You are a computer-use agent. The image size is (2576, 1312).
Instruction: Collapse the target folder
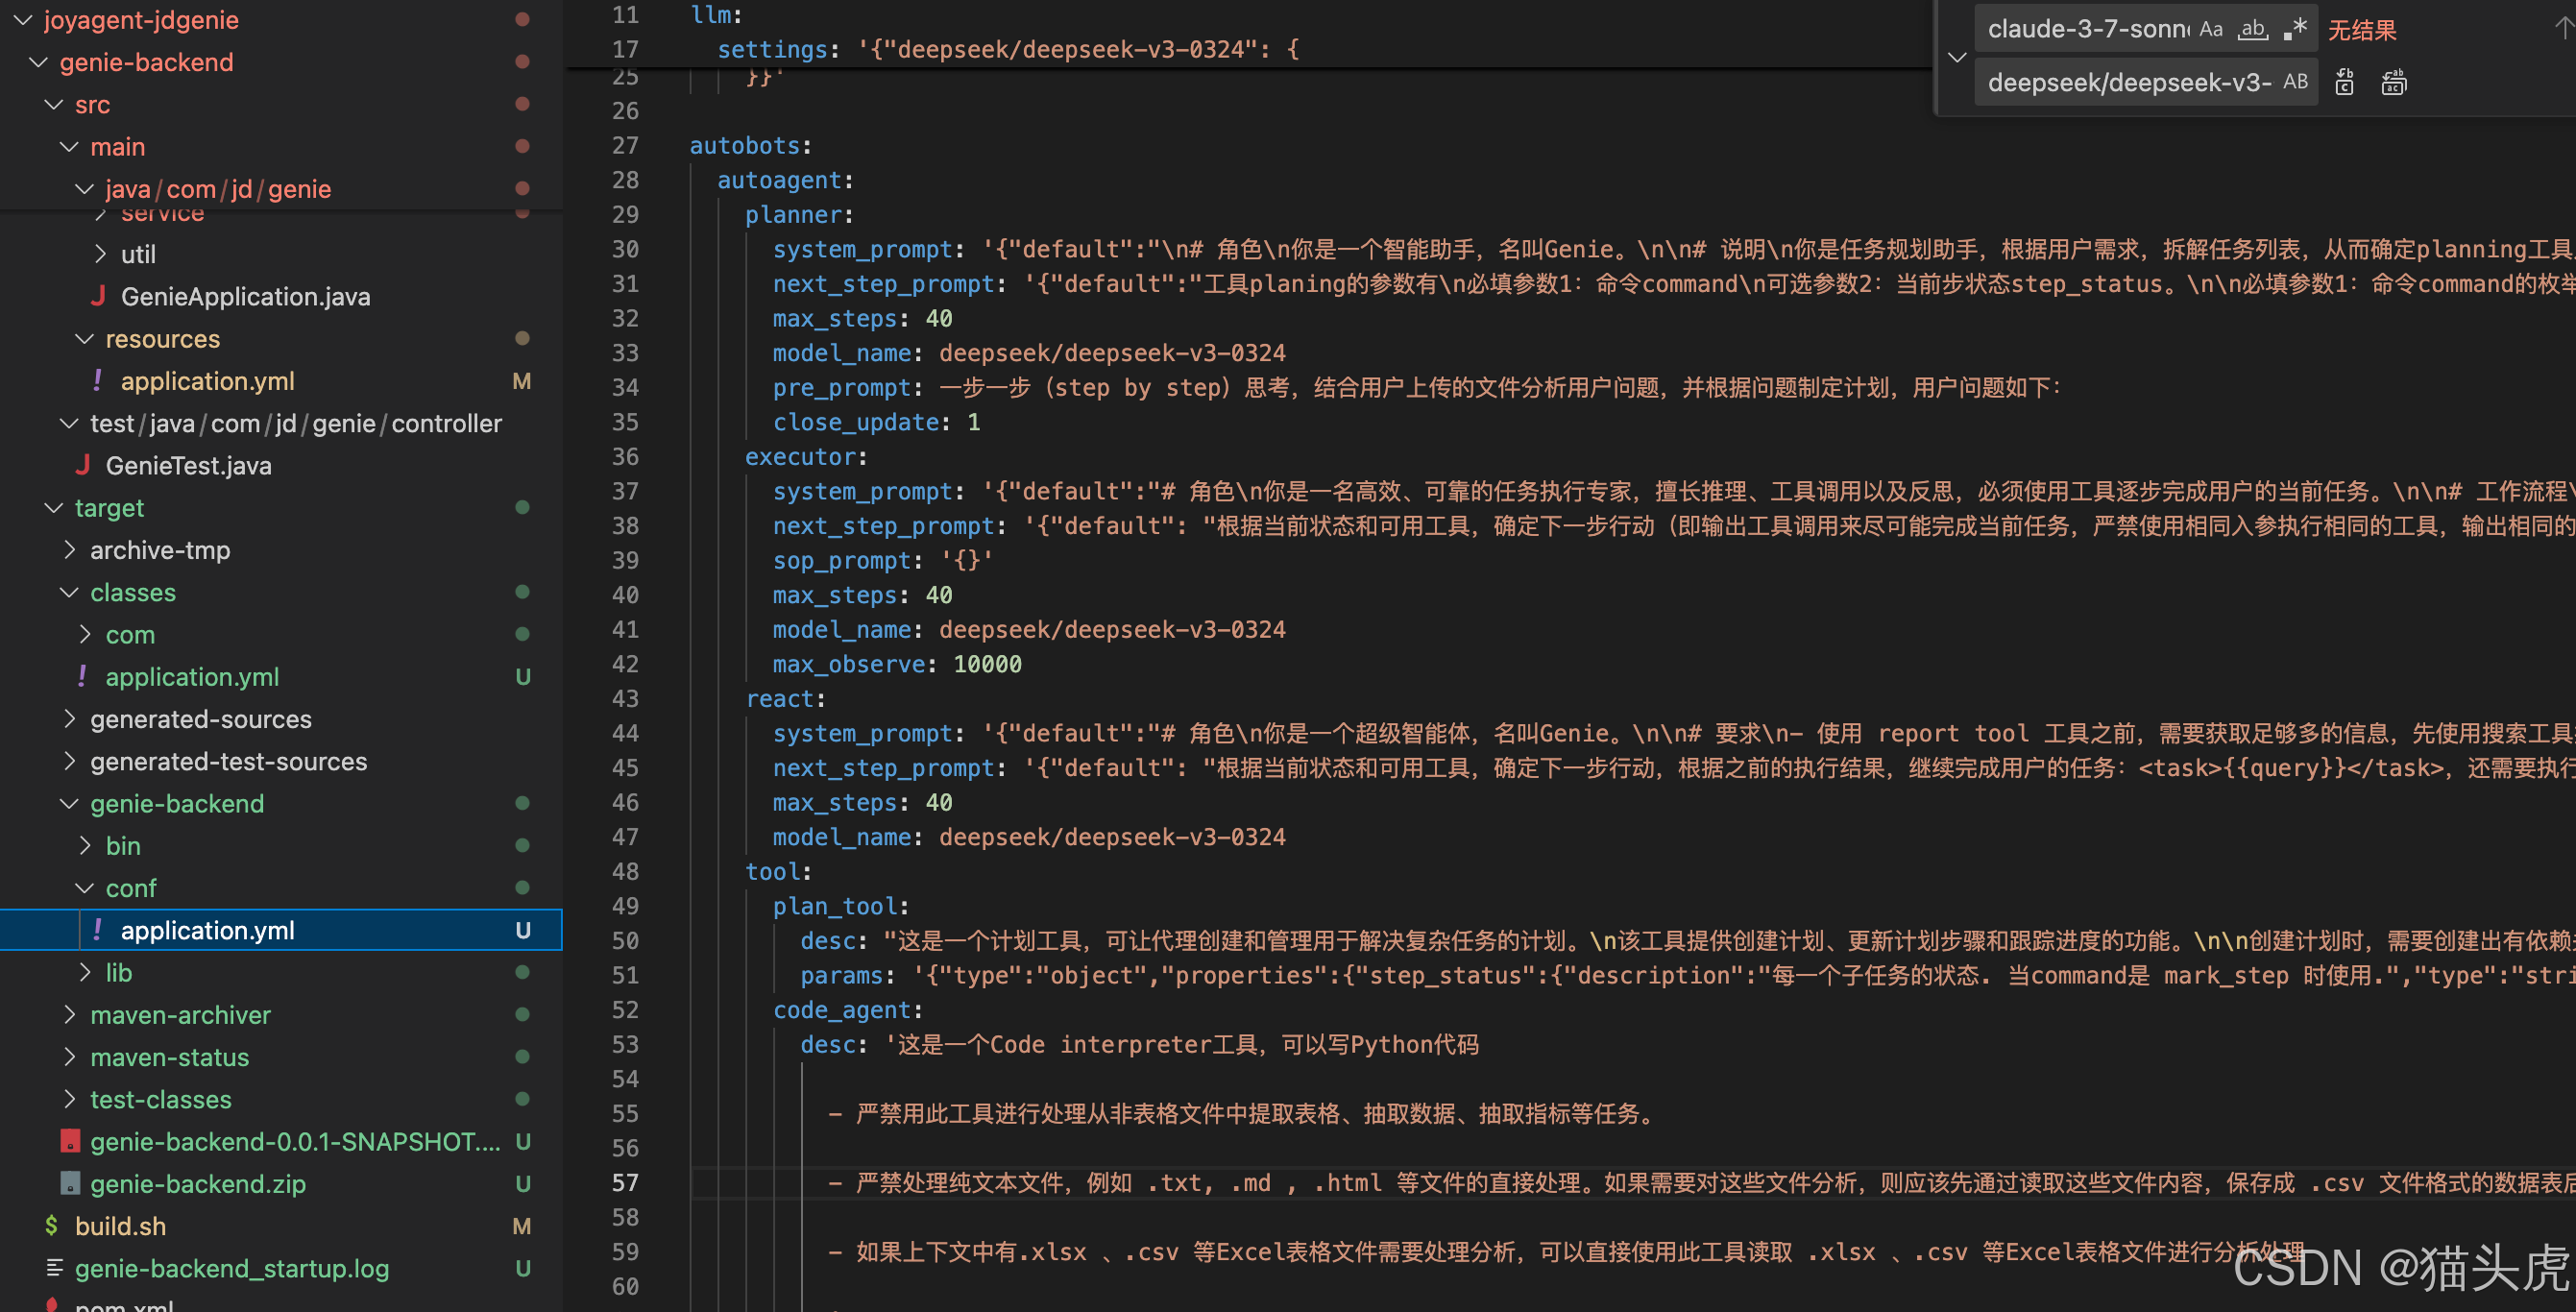pyautogui.click(x=109, y=508)
